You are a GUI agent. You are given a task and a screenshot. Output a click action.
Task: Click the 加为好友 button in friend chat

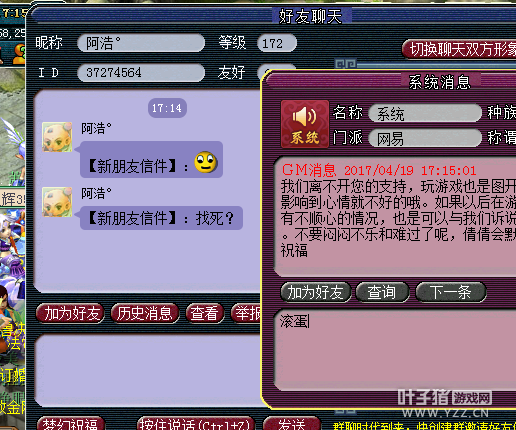(70, 313)
